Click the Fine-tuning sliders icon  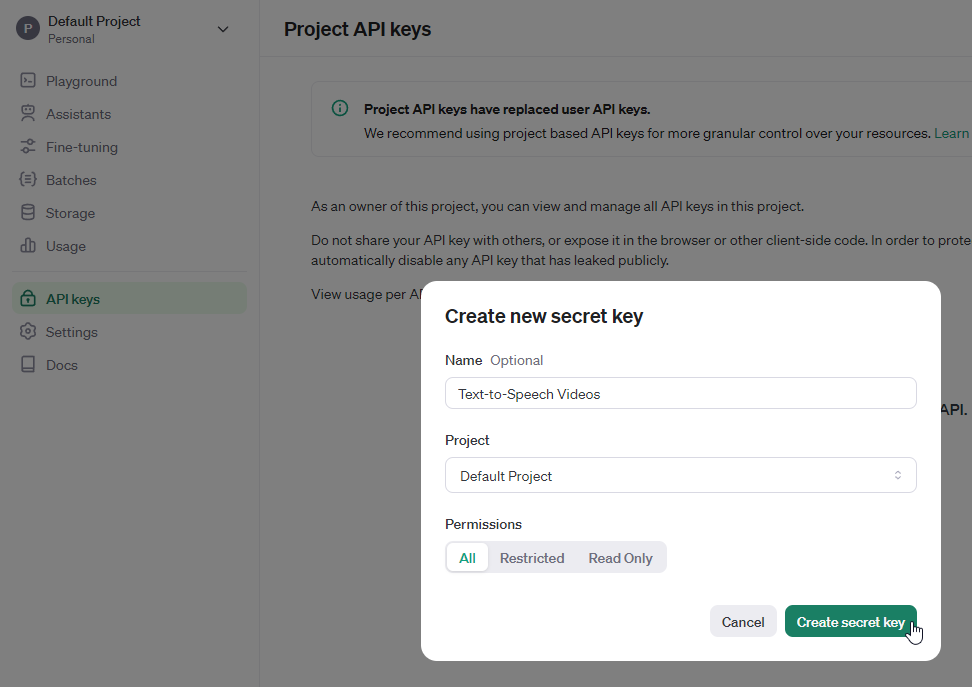click(x=28, y=147)
